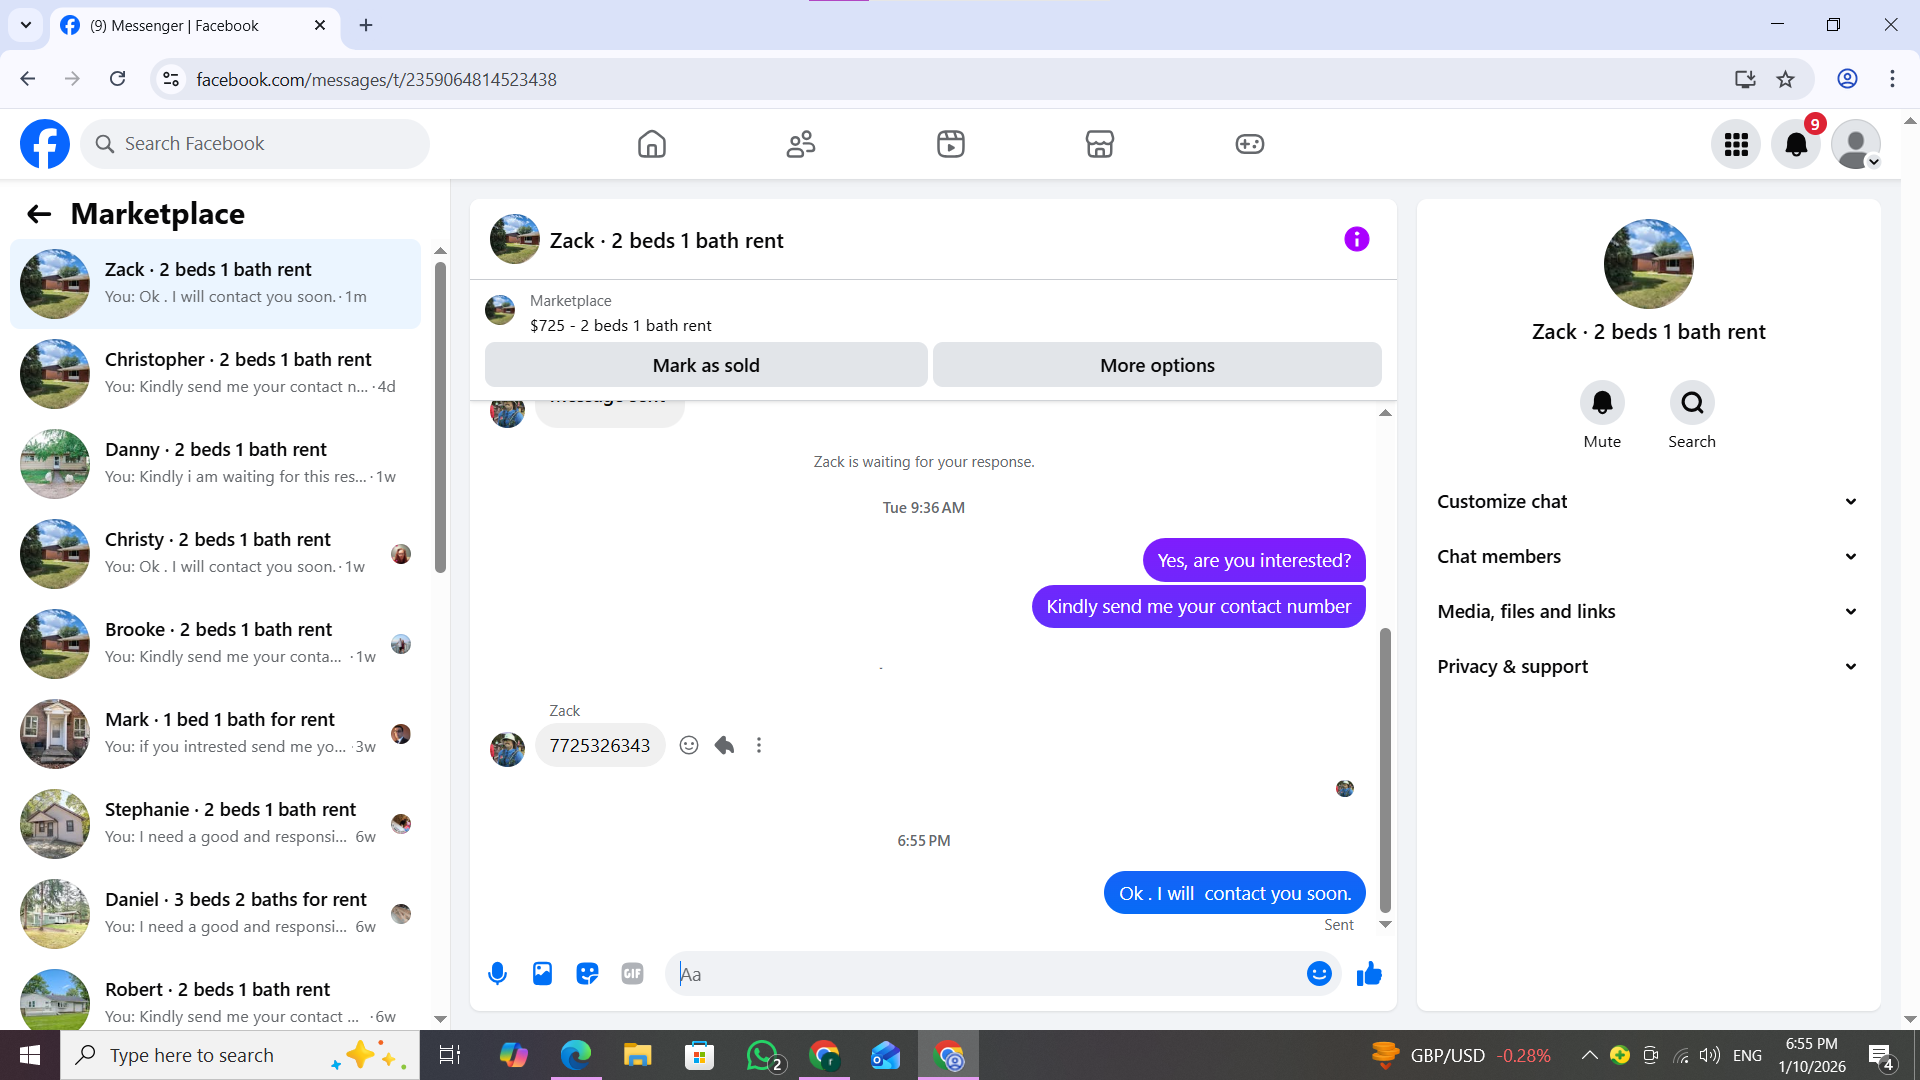1920x1080 pixels.
Task: Click the Mark as sold button
Action: [x=706, y=365]
